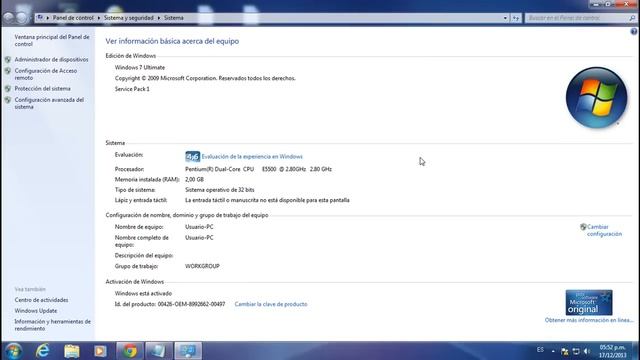Click the 4,6 experience score badge
640x360 pixels.
[x=192, y=157]
